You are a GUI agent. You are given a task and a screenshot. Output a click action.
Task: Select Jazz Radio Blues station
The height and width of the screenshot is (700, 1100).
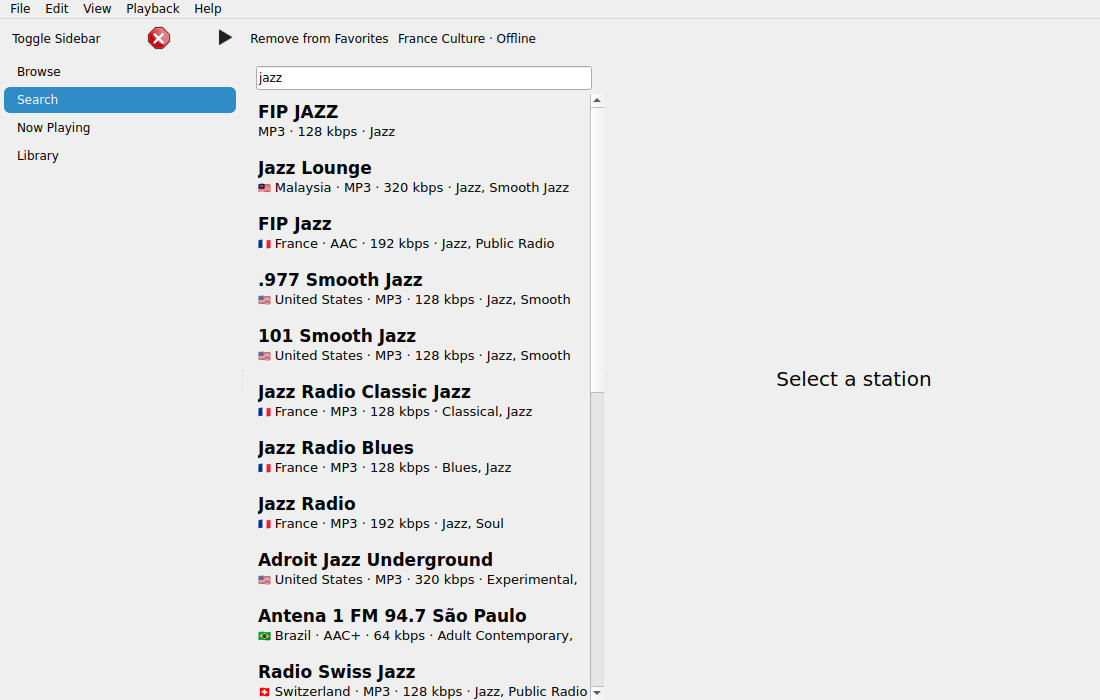[423, 457]
